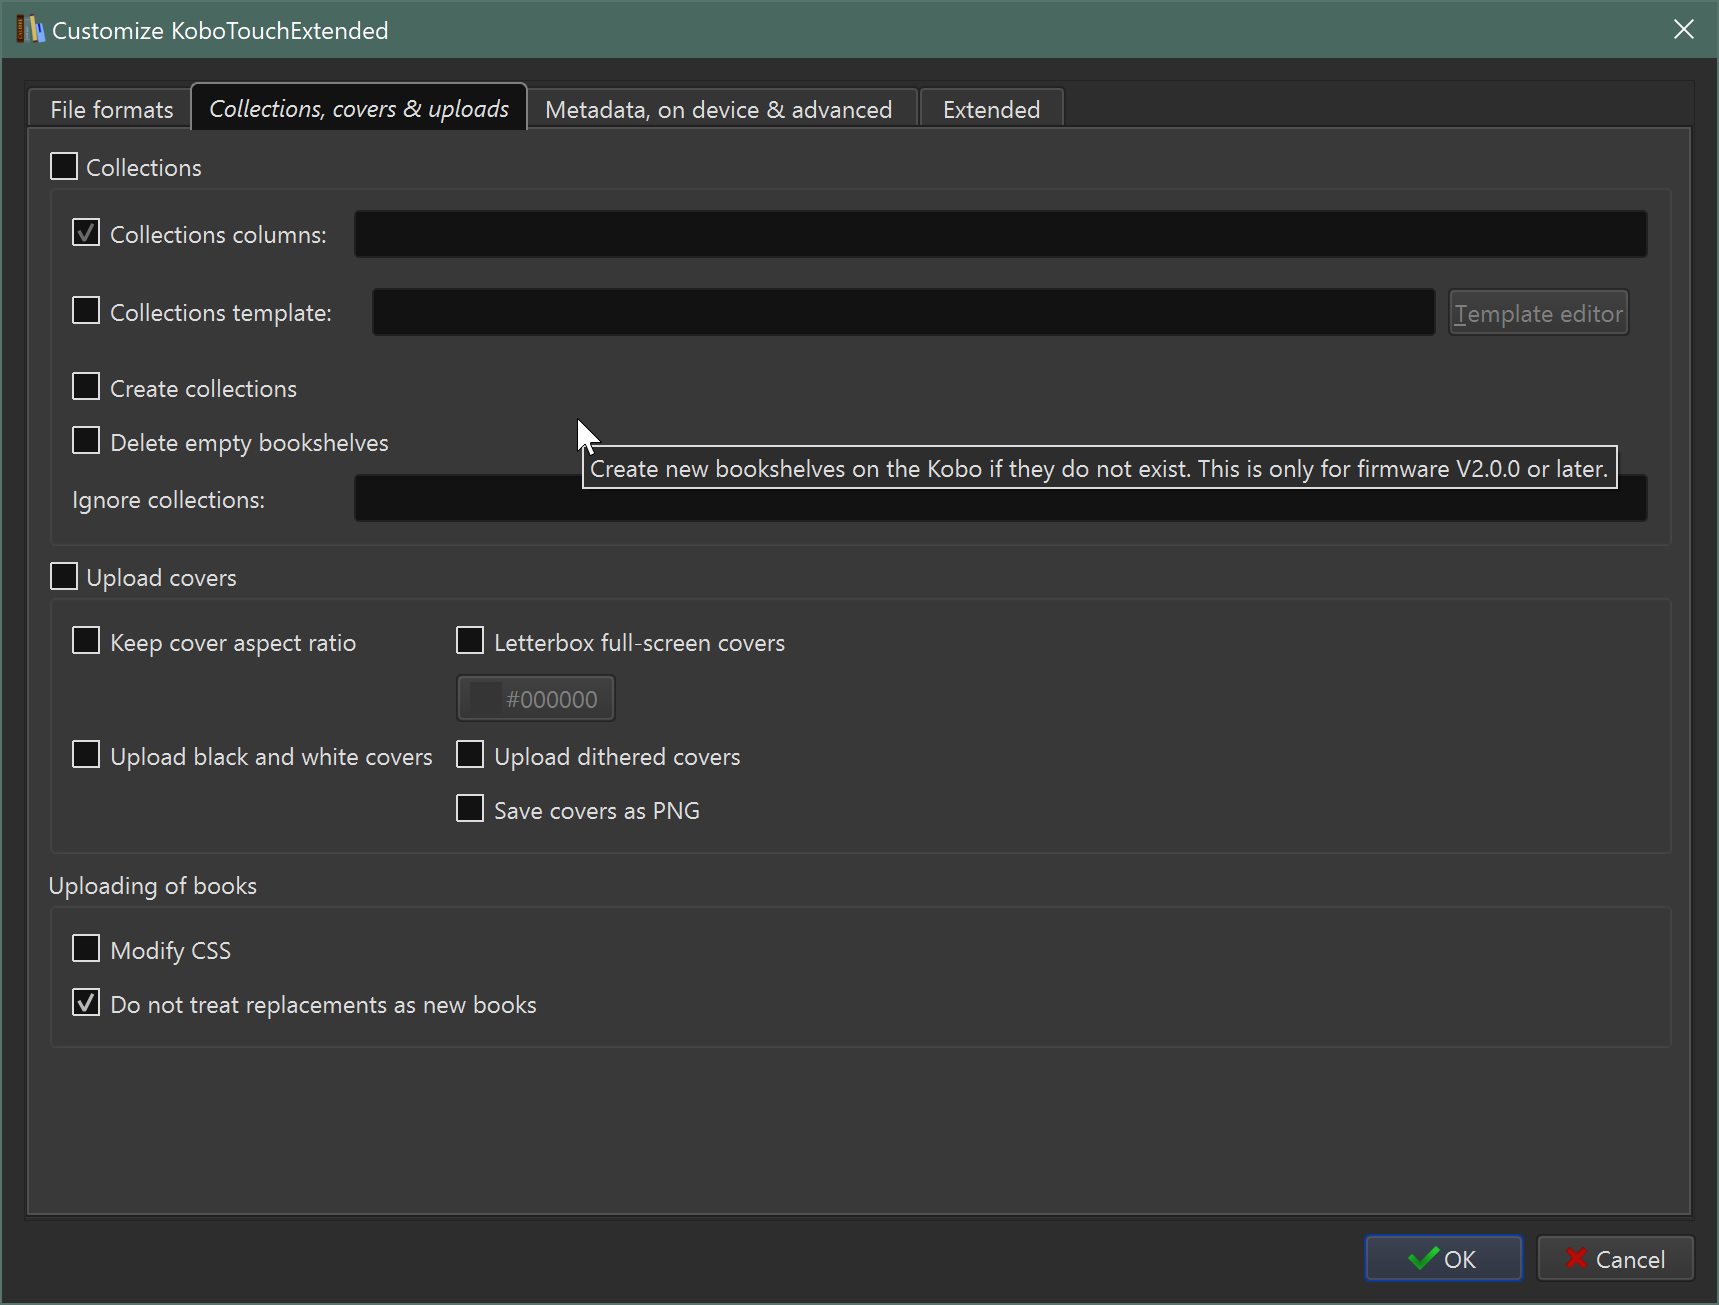Screen dimensions: 1719x1305
Task: Uncheck Do not treat replacements as new books
Action: pos(86,1003)
